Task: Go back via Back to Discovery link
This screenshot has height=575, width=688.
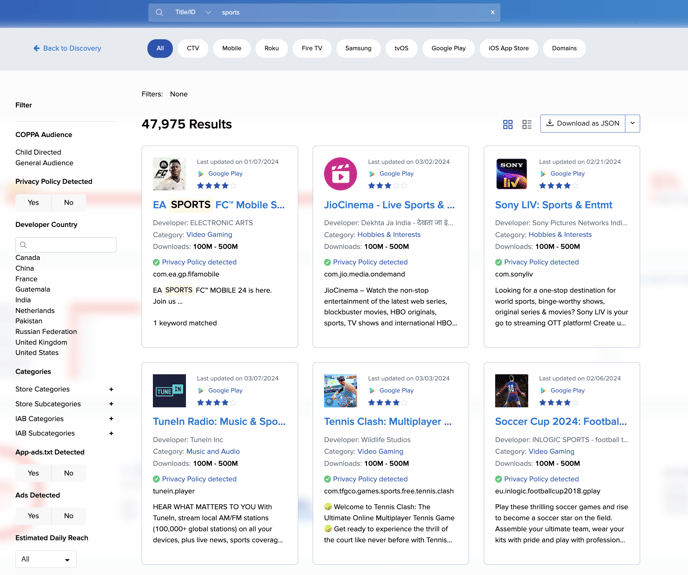Action: tap(67, 48)
